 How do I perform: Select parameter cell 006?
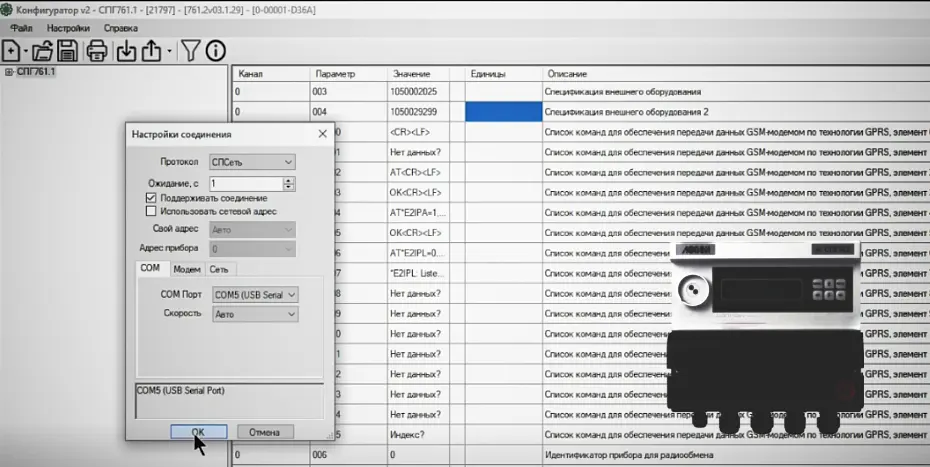(348, 455)
